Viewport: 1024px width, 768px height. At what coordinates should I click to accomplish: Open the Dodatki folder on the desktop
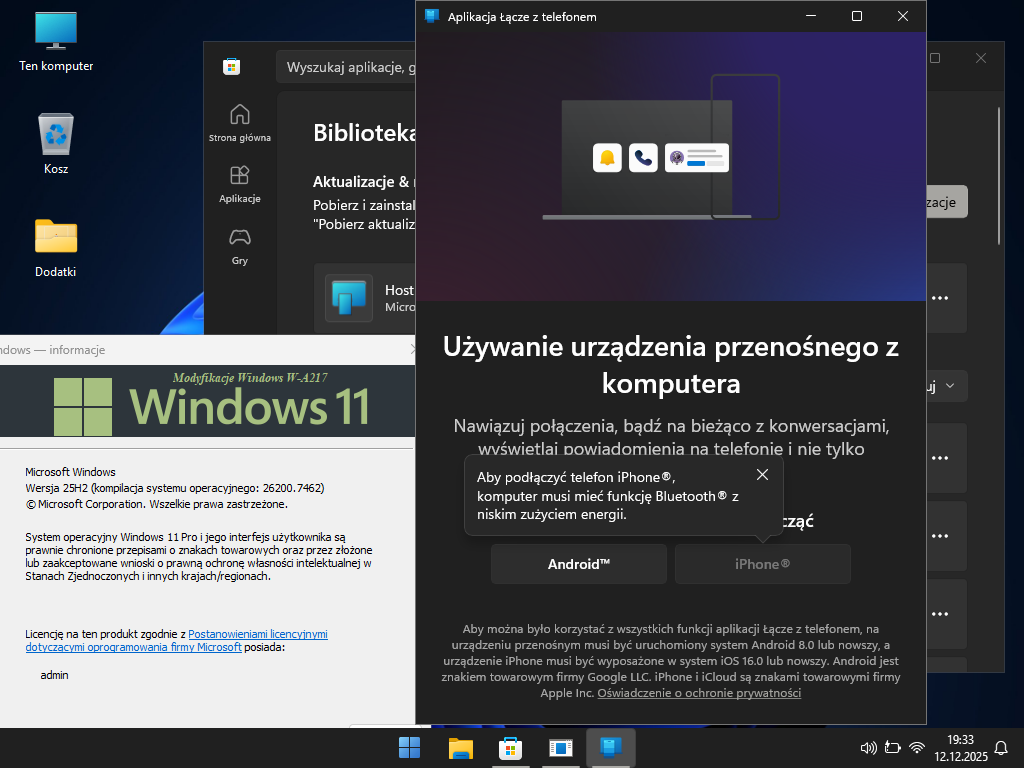pos(56,246)
